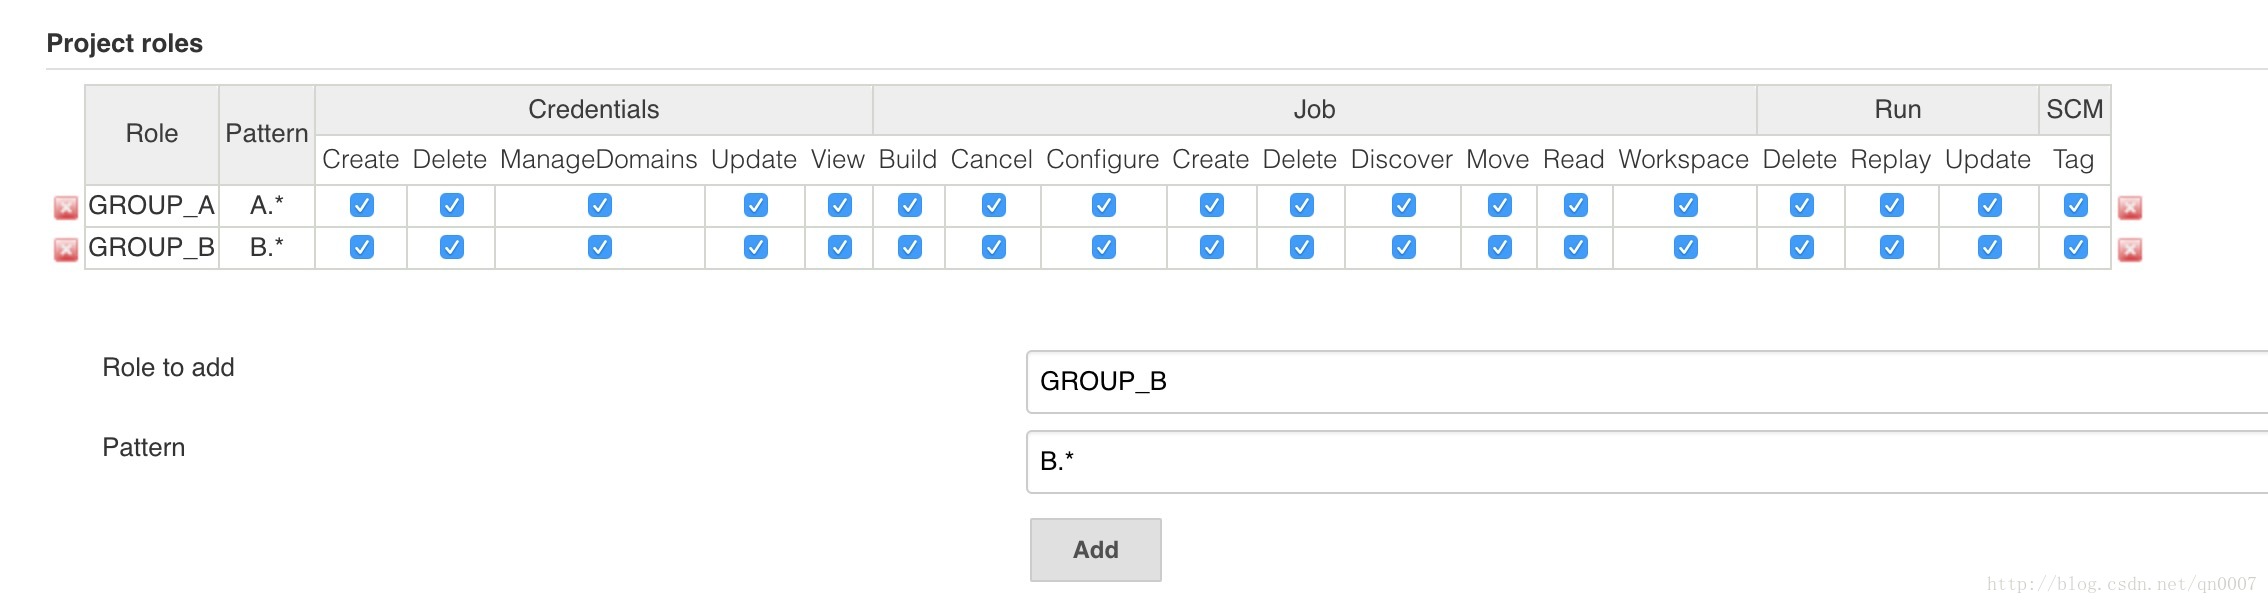Delete GROUP_A role with left red X icon
2268x604 pixels.
66,207
